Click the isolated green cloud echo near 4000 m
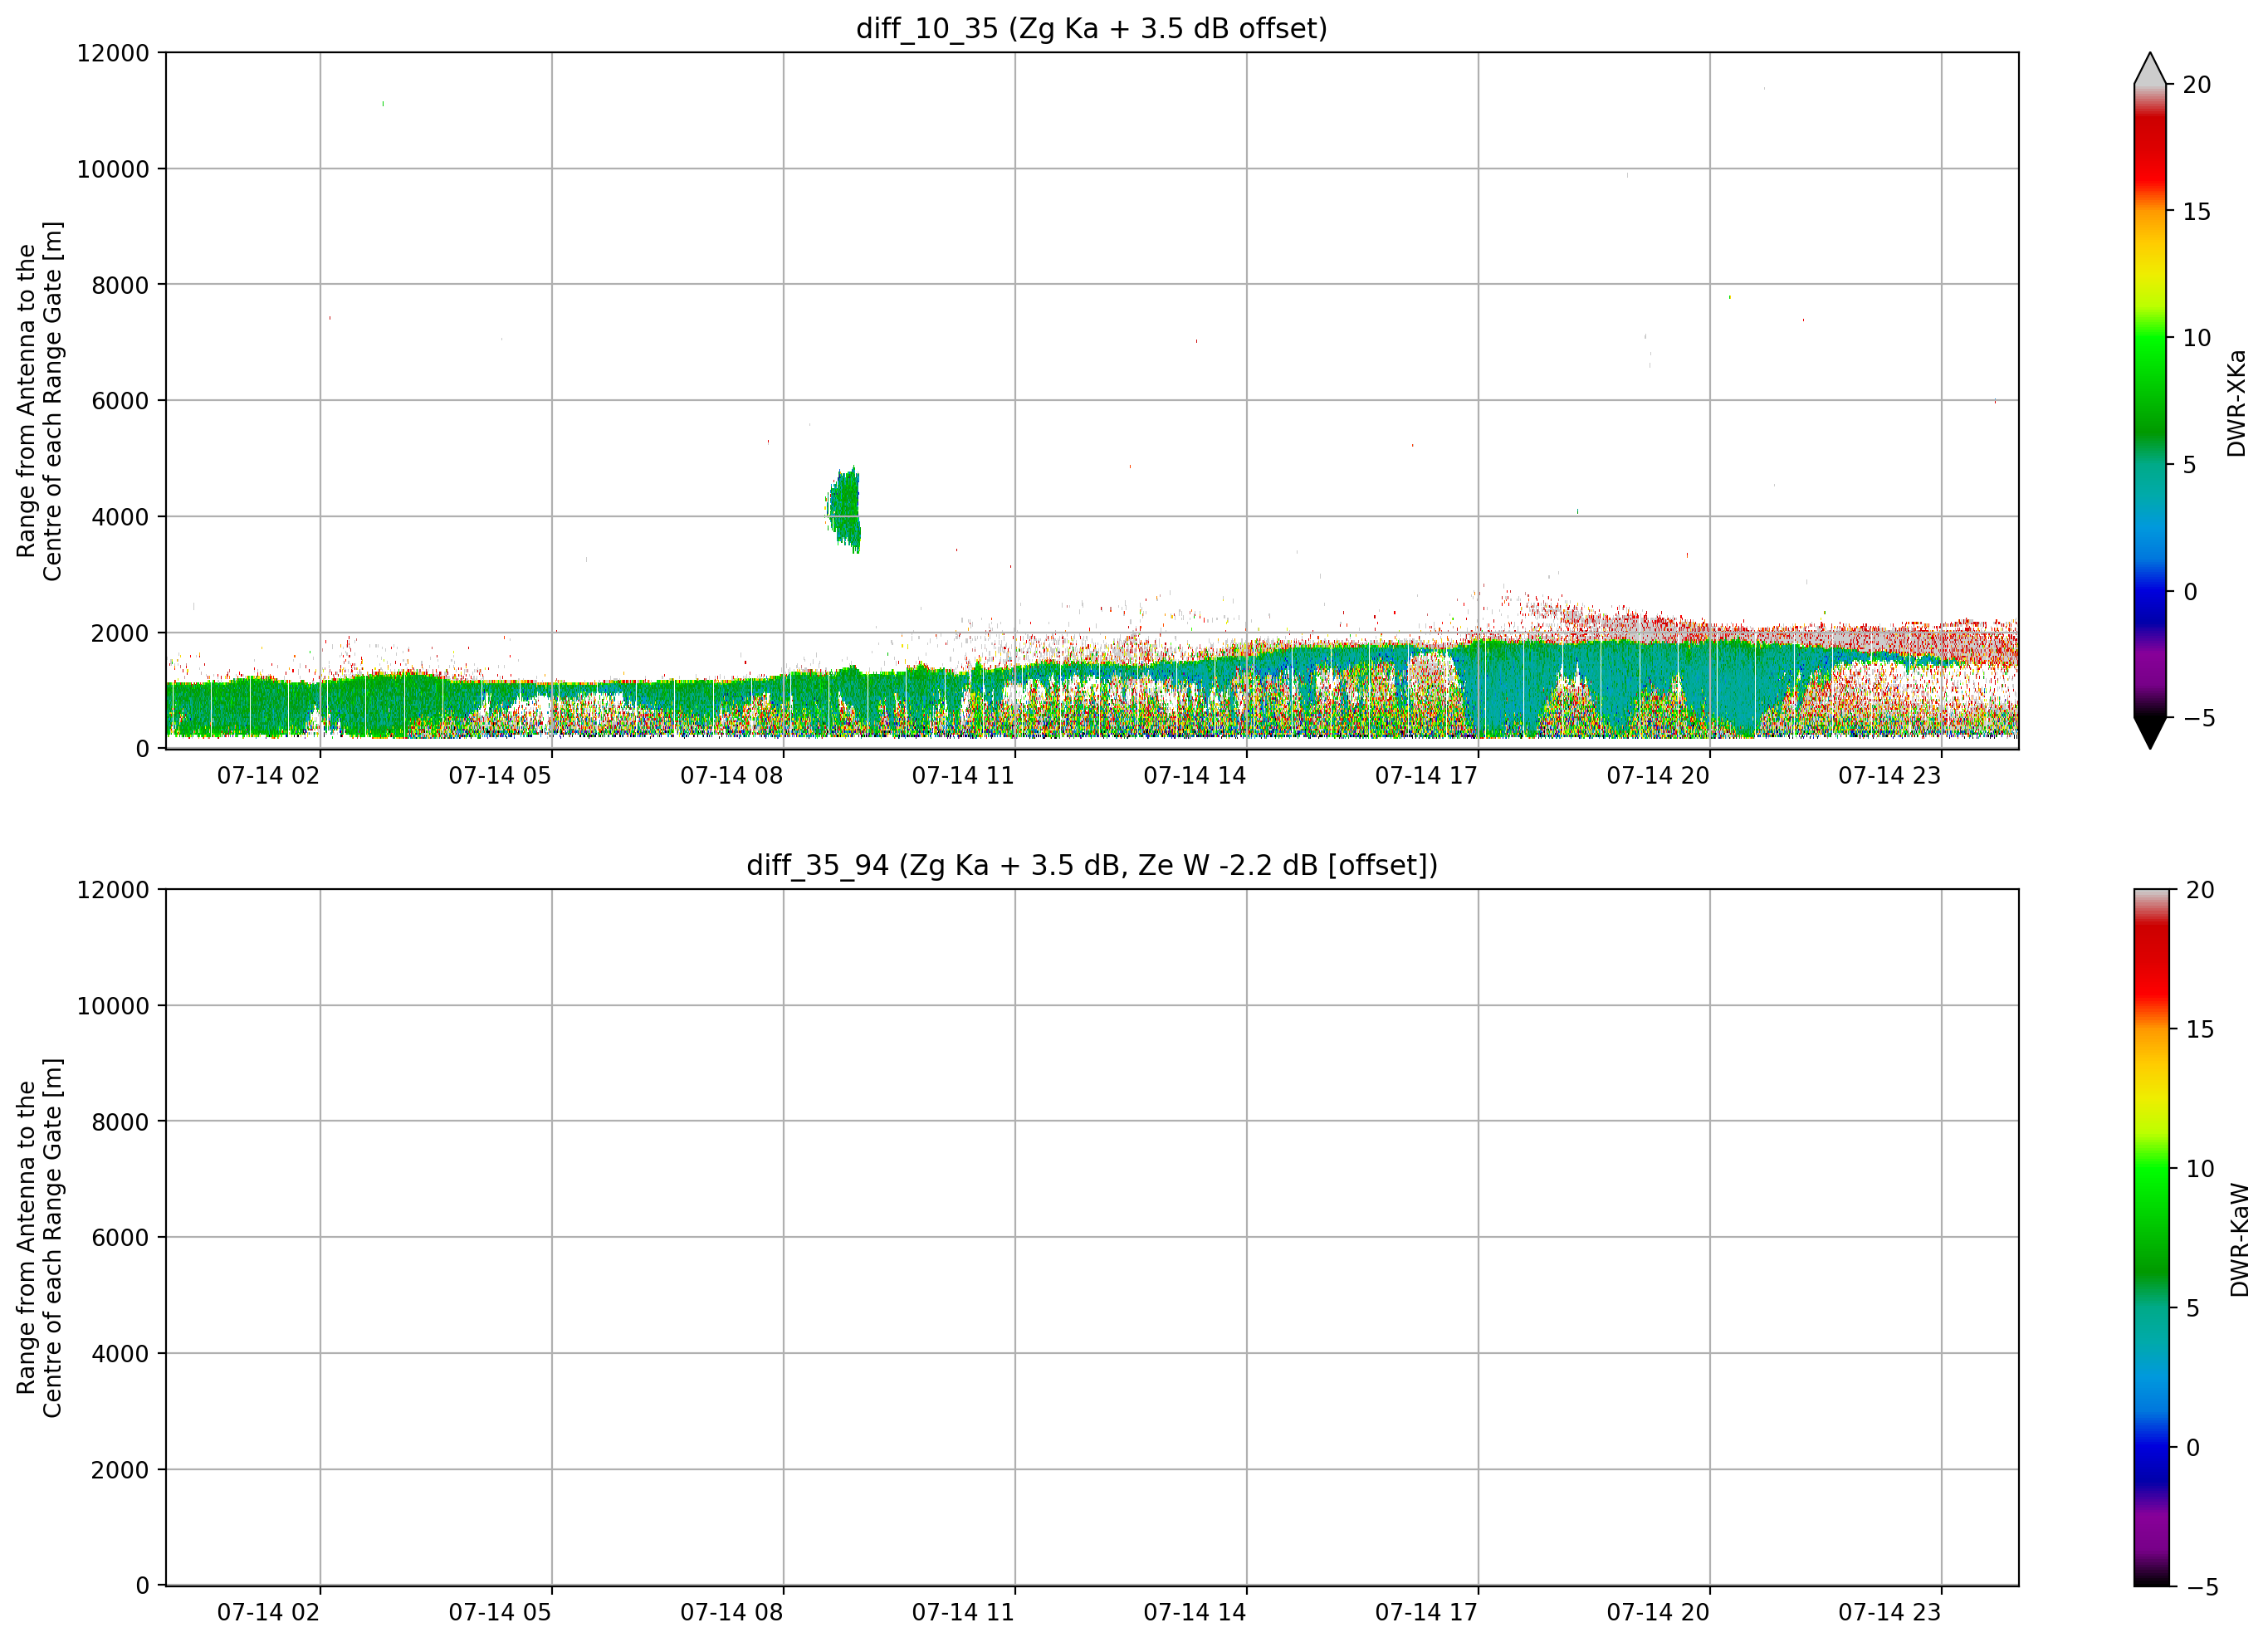Screen dimensions: 2268x1642 point(845,509)
